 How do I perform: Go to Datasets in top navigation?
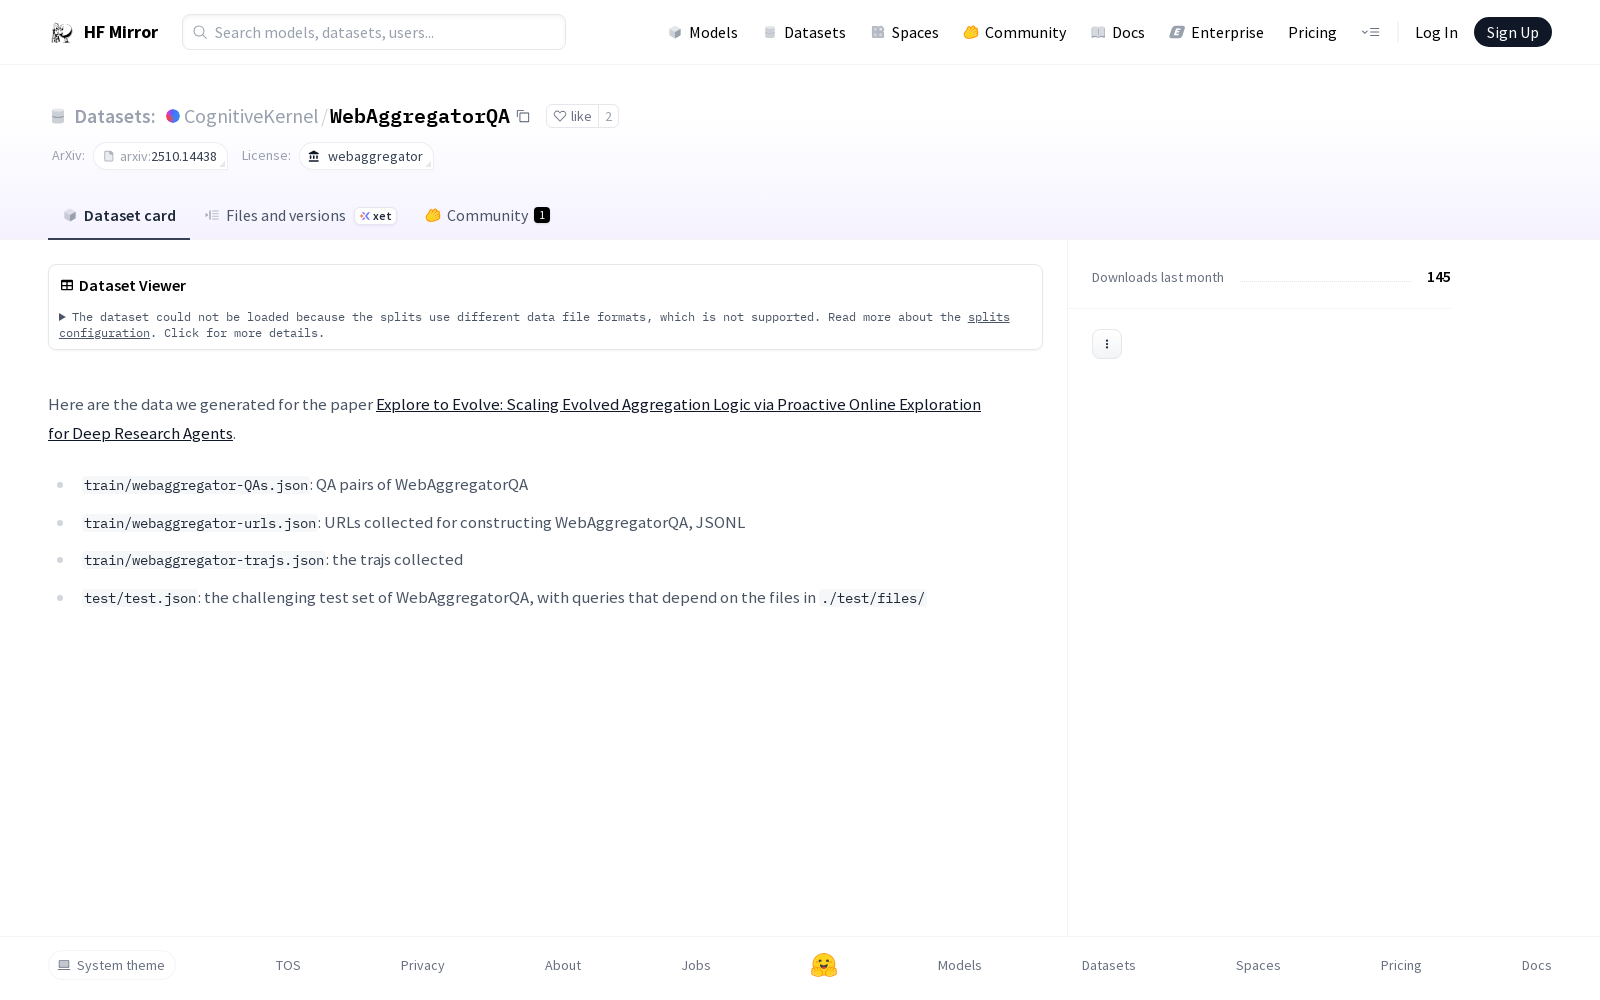click(804, 32)
